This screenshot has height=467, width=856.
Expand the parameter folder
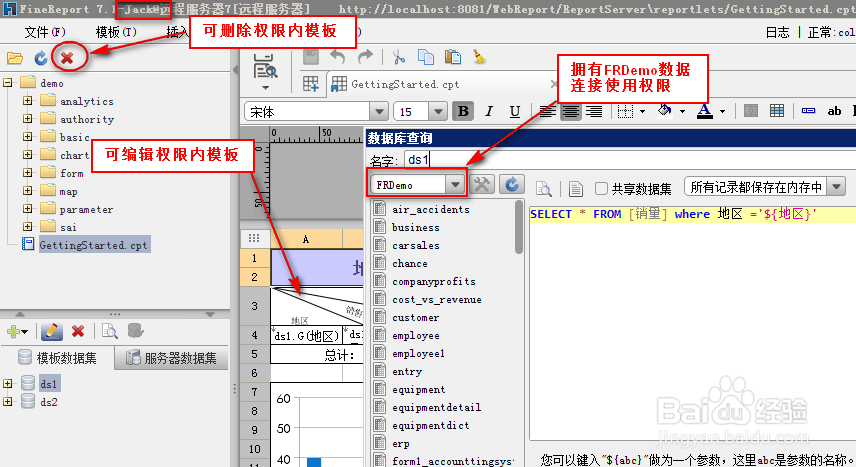pos(27,209)
